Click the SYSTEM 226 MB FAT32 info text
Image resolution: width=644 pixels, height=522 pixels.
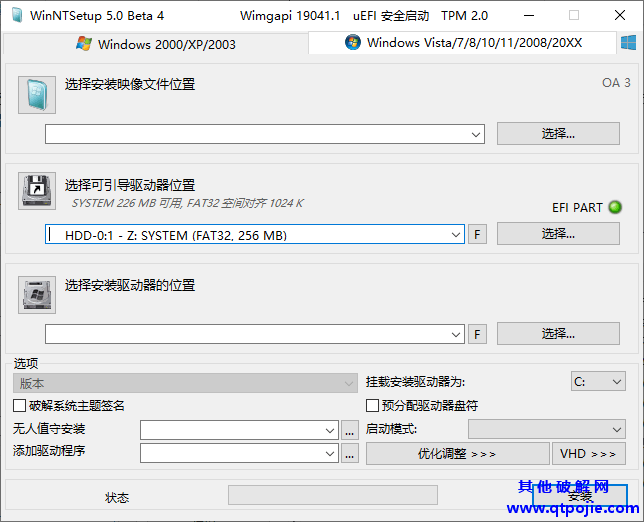point(188,203)
